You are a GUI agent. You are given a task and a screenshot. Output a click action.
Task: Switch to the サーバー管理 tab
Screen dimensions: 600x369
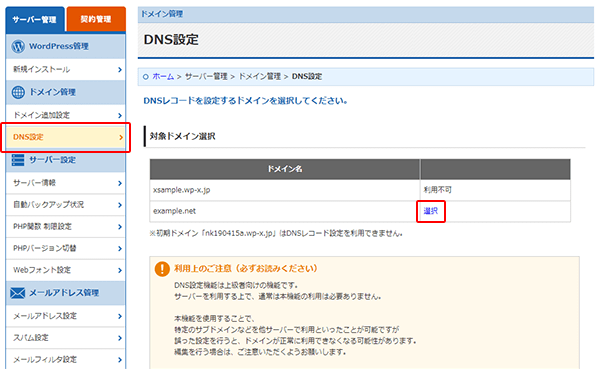(34, 19)
